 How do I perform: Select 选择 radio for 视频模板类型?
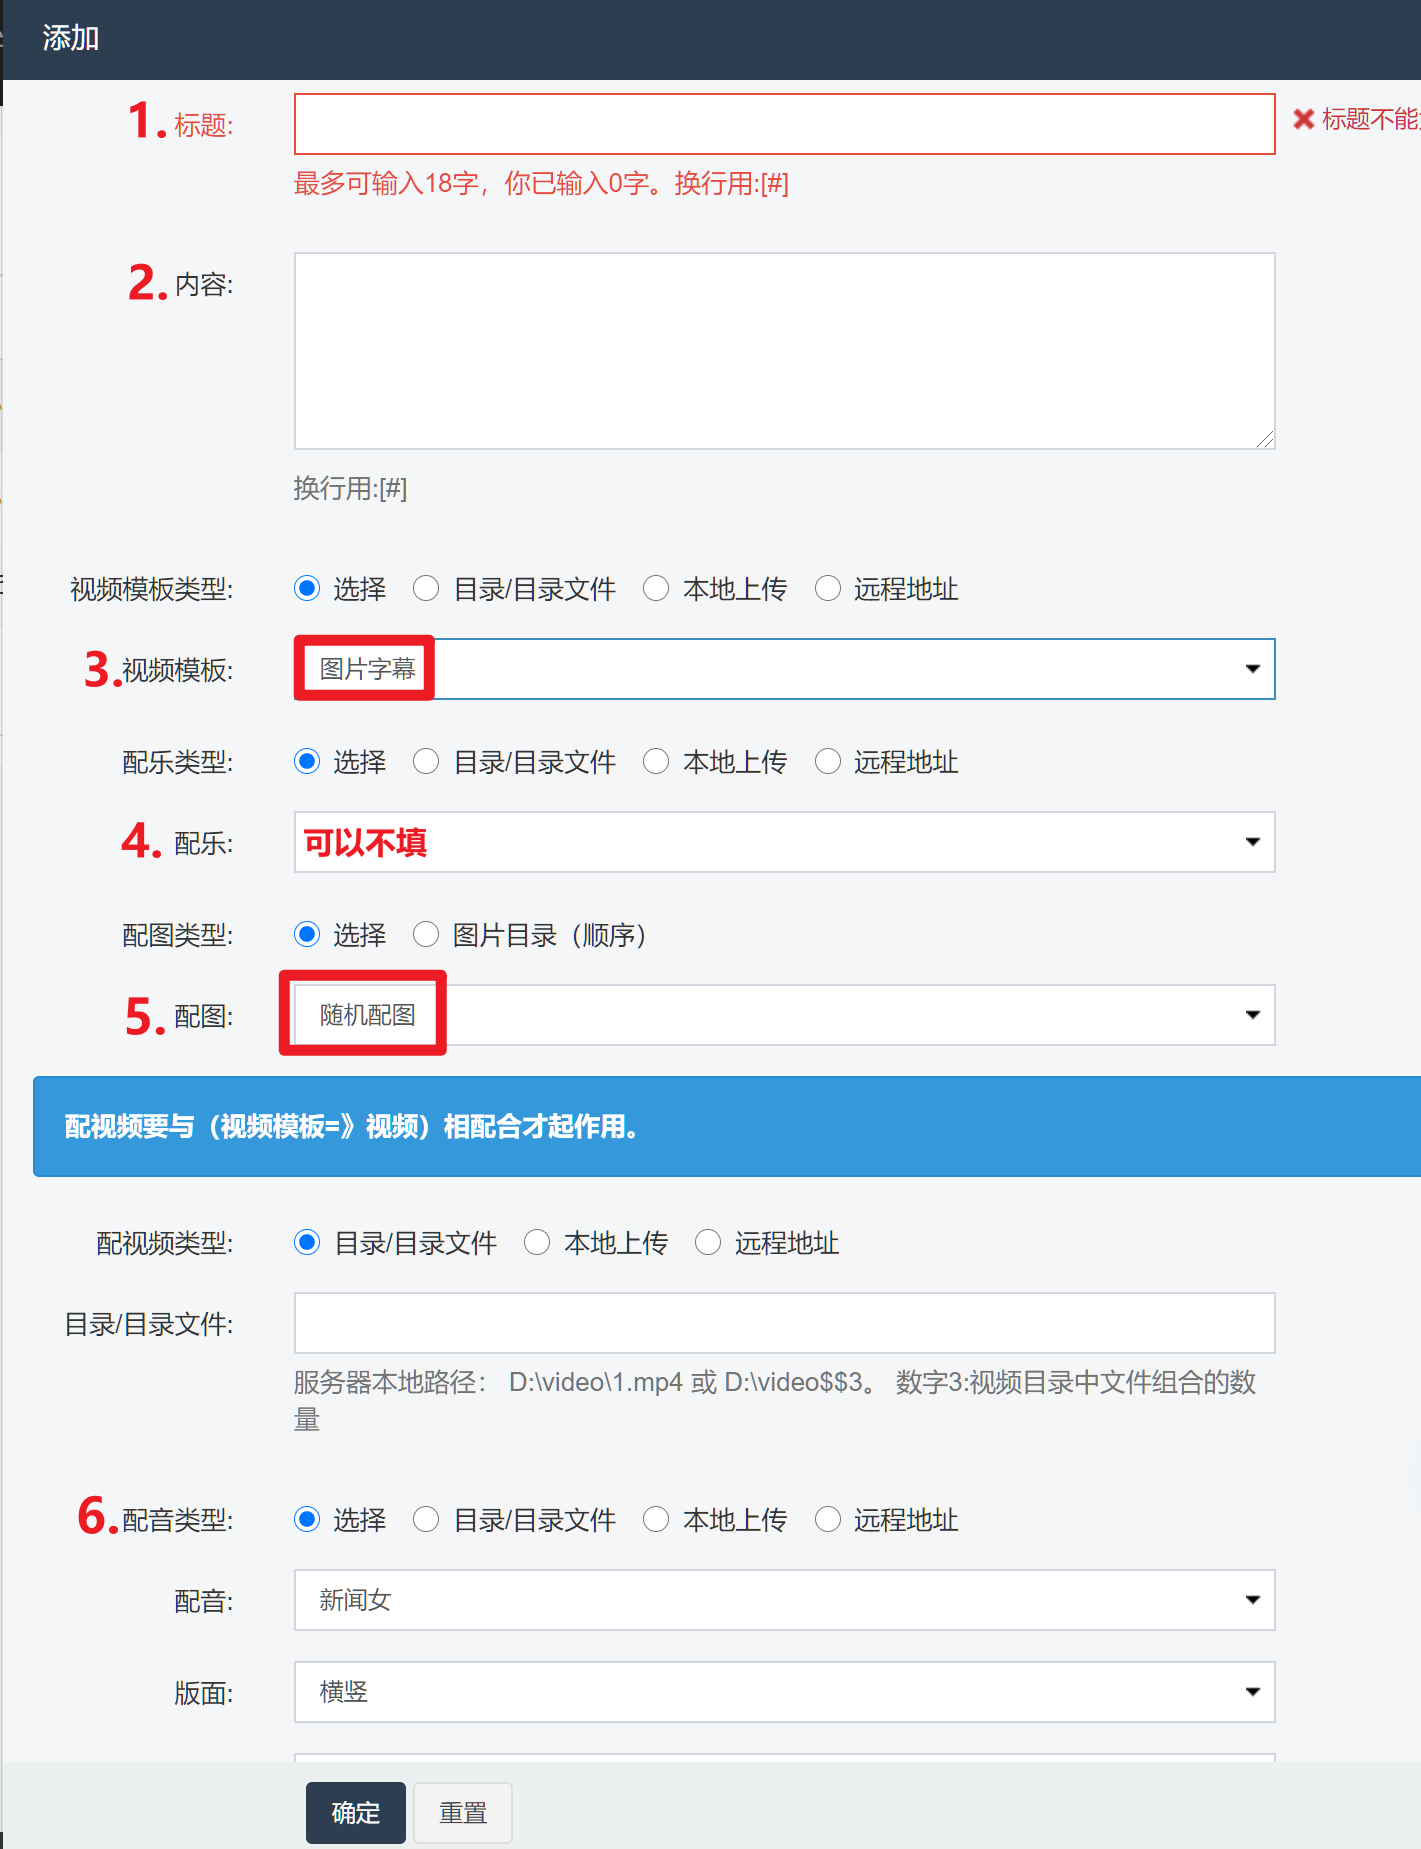(x=307, y=589)
